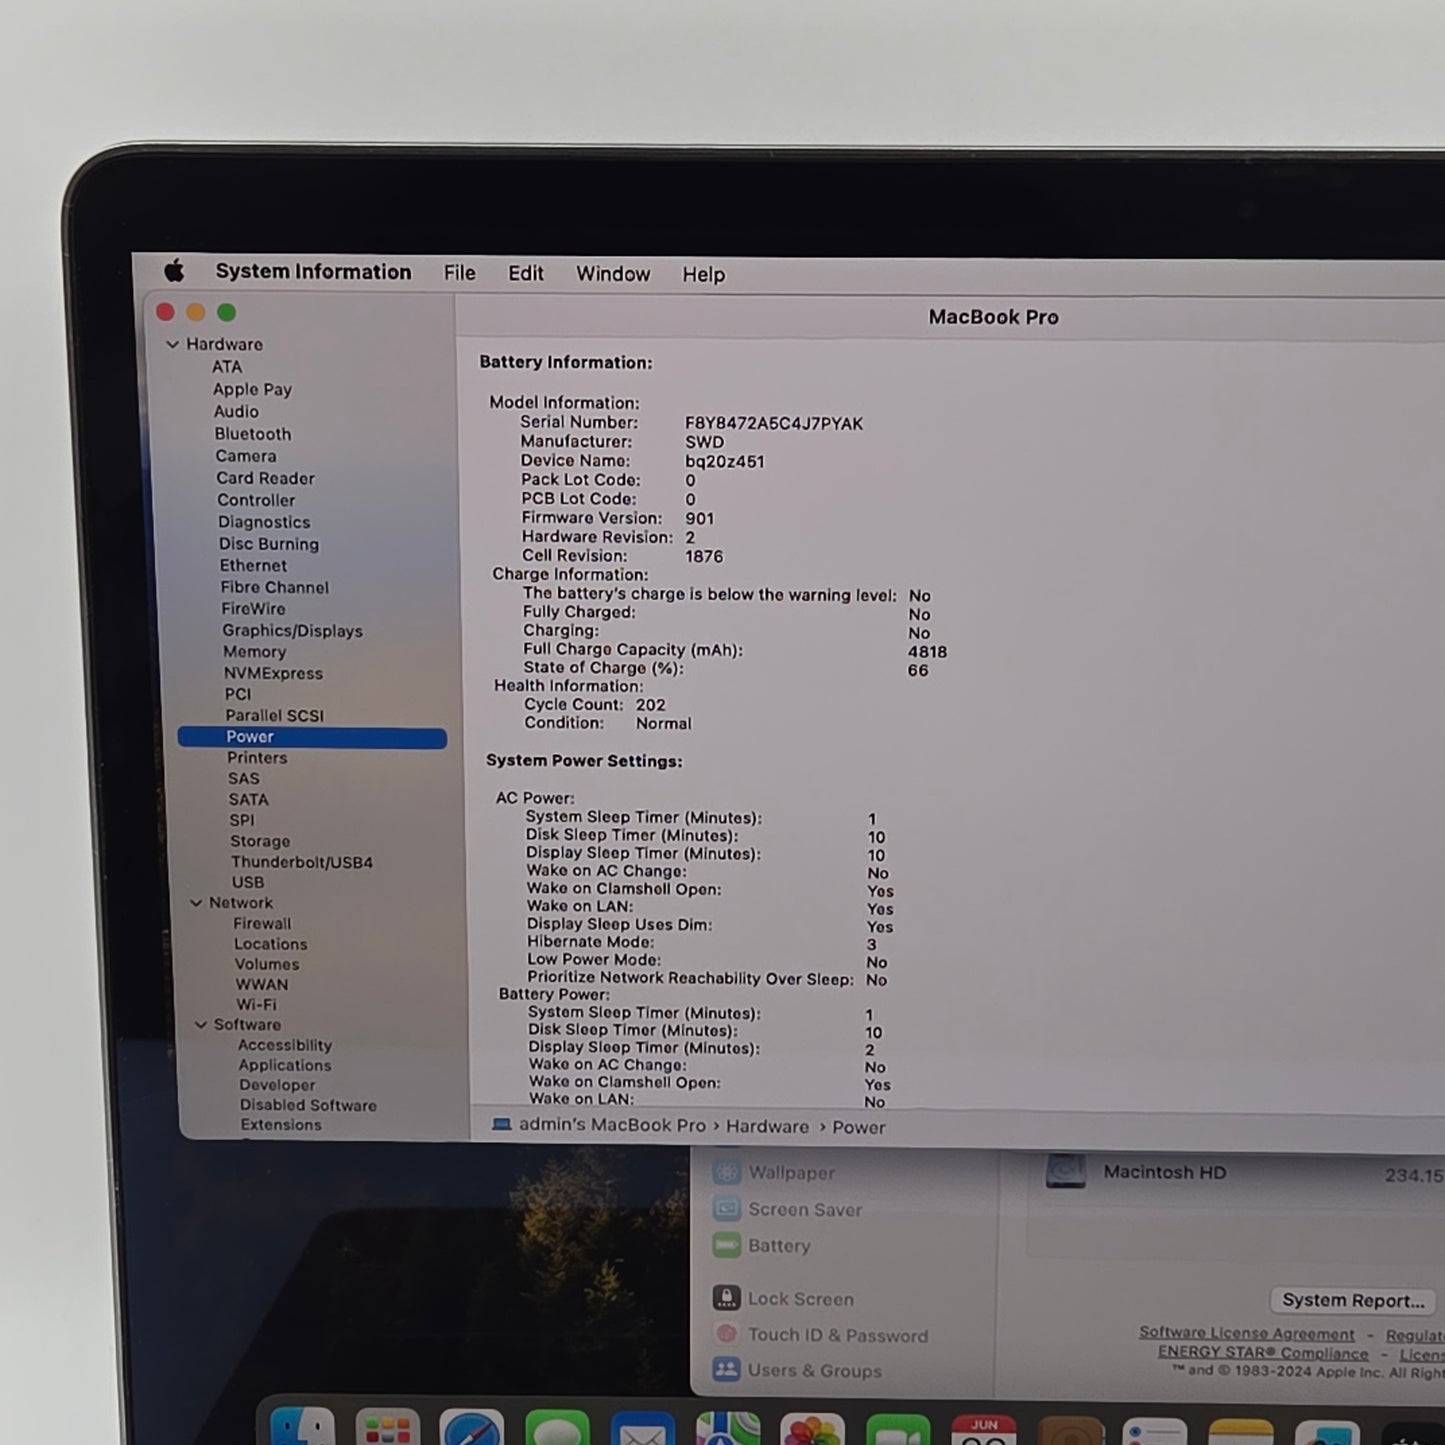
Task: Select Graphics/Displays in the sidebar
Action: pyautogui.click(x=292, y=630)
